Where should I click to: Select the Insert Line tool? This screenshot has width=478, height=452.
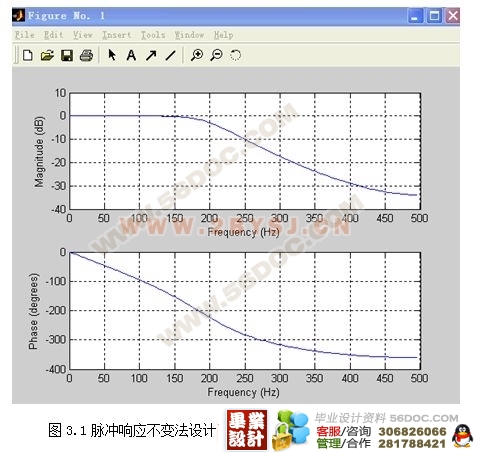pyautogui.click(x=170, y=55)
